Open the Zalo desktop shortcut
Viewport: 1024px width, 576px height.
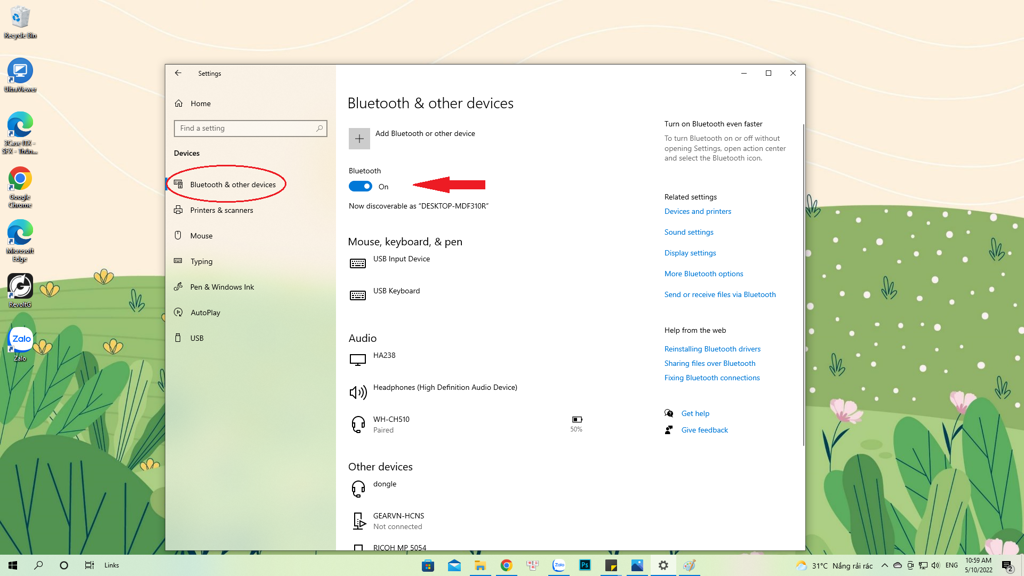[x=20, y=344]
